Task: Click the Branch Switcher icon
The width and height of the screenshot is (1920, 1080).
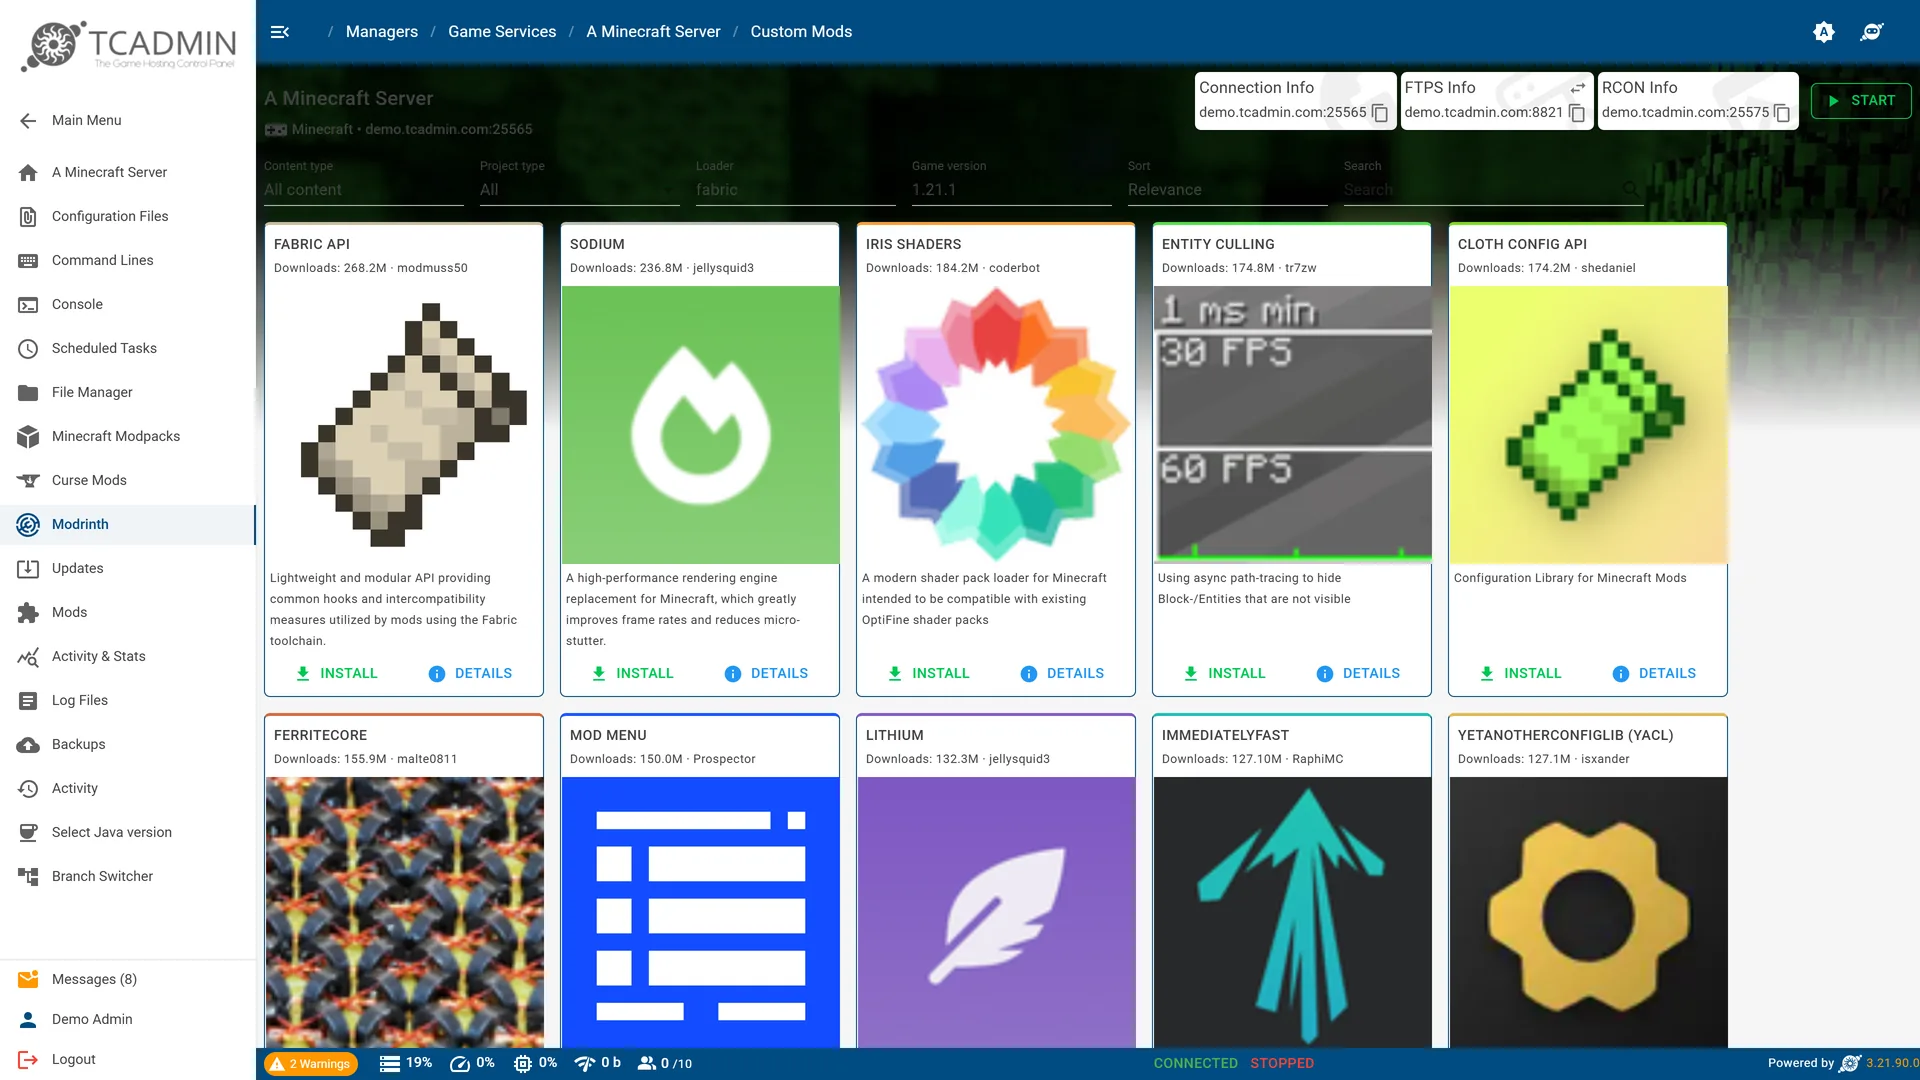Action: (28, 876)
